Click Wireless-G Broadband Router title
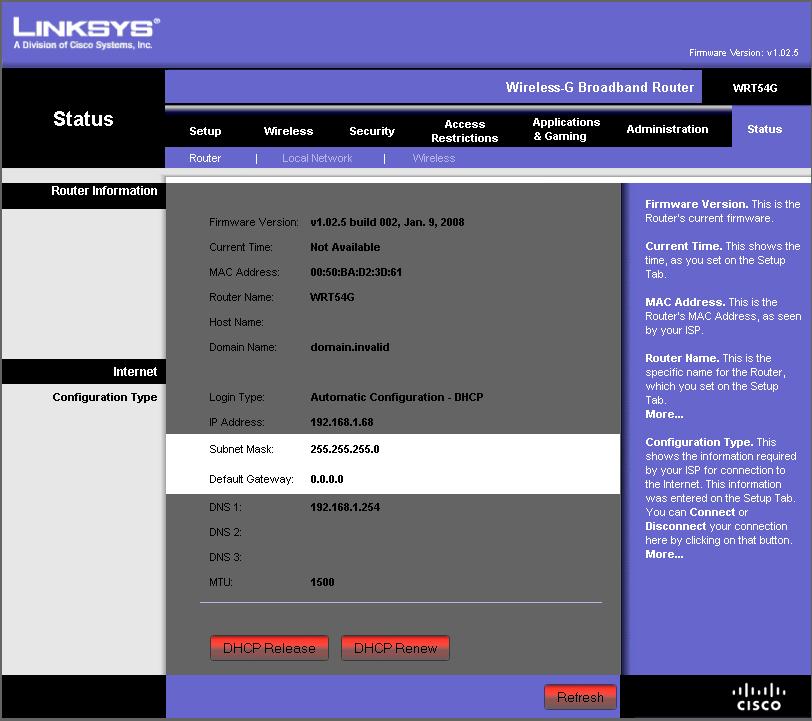This screenshot has width=812, height=721. [600, 87]
